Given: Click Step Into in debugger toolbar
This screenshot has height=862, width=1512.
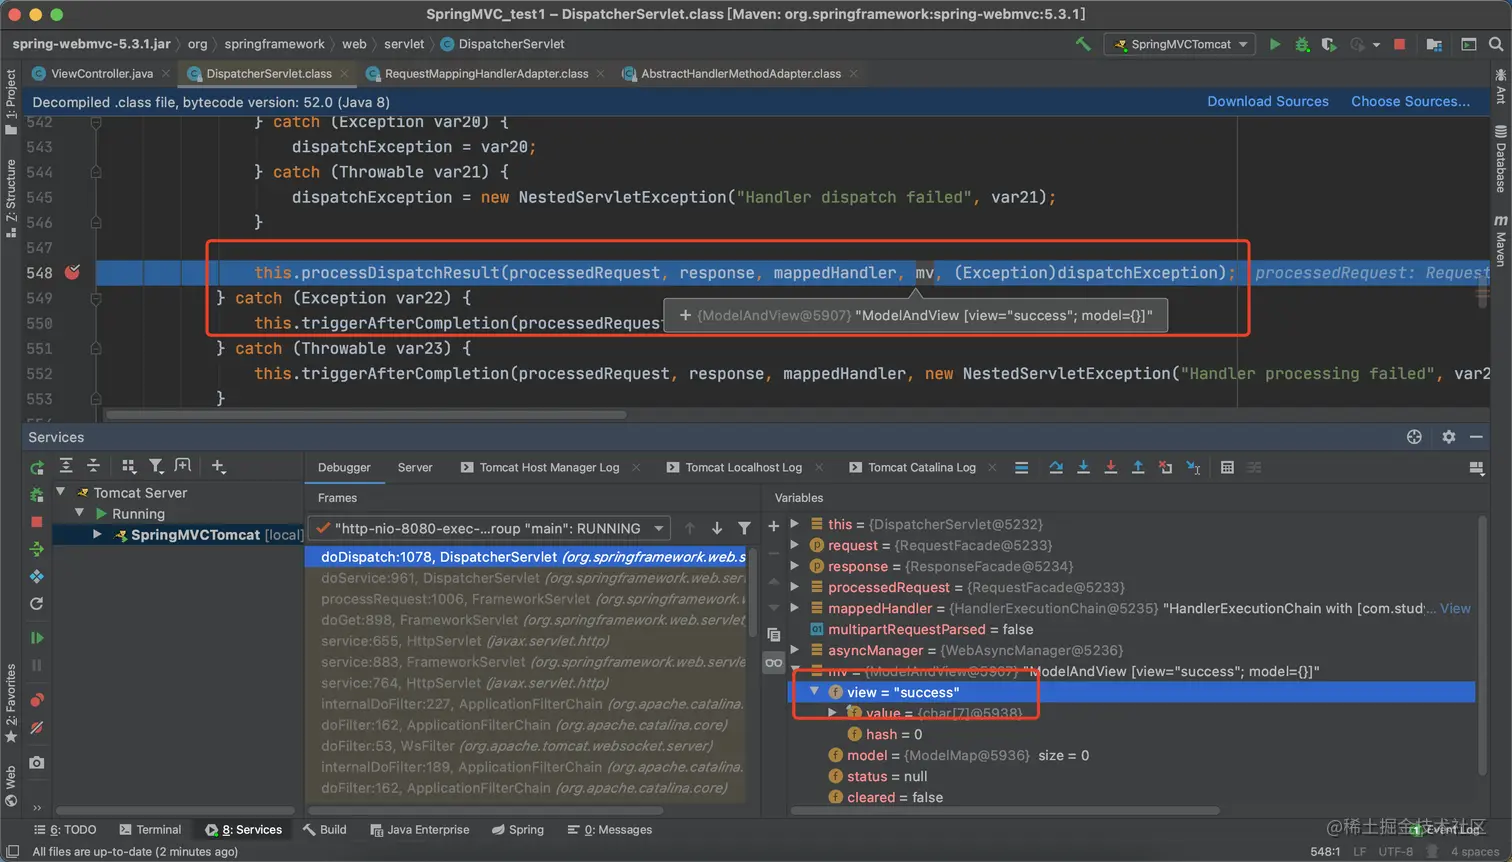Looking at the screenshot, I should [1083, 467].
